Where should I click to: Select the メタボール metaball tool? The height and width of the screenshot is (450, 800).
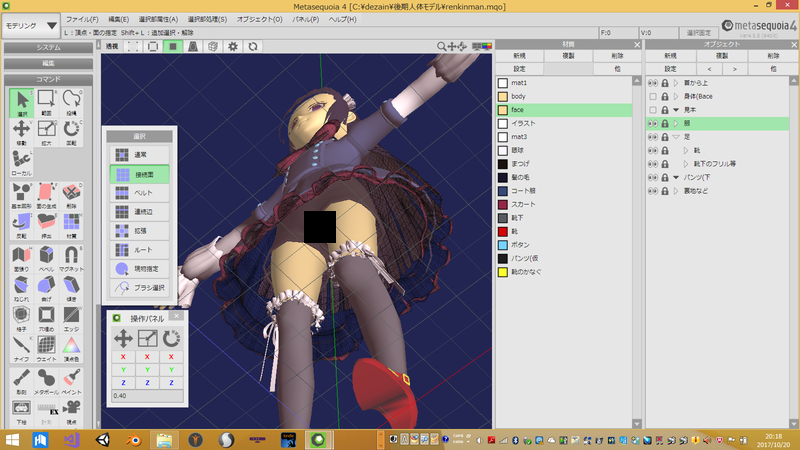coord(46,382)
